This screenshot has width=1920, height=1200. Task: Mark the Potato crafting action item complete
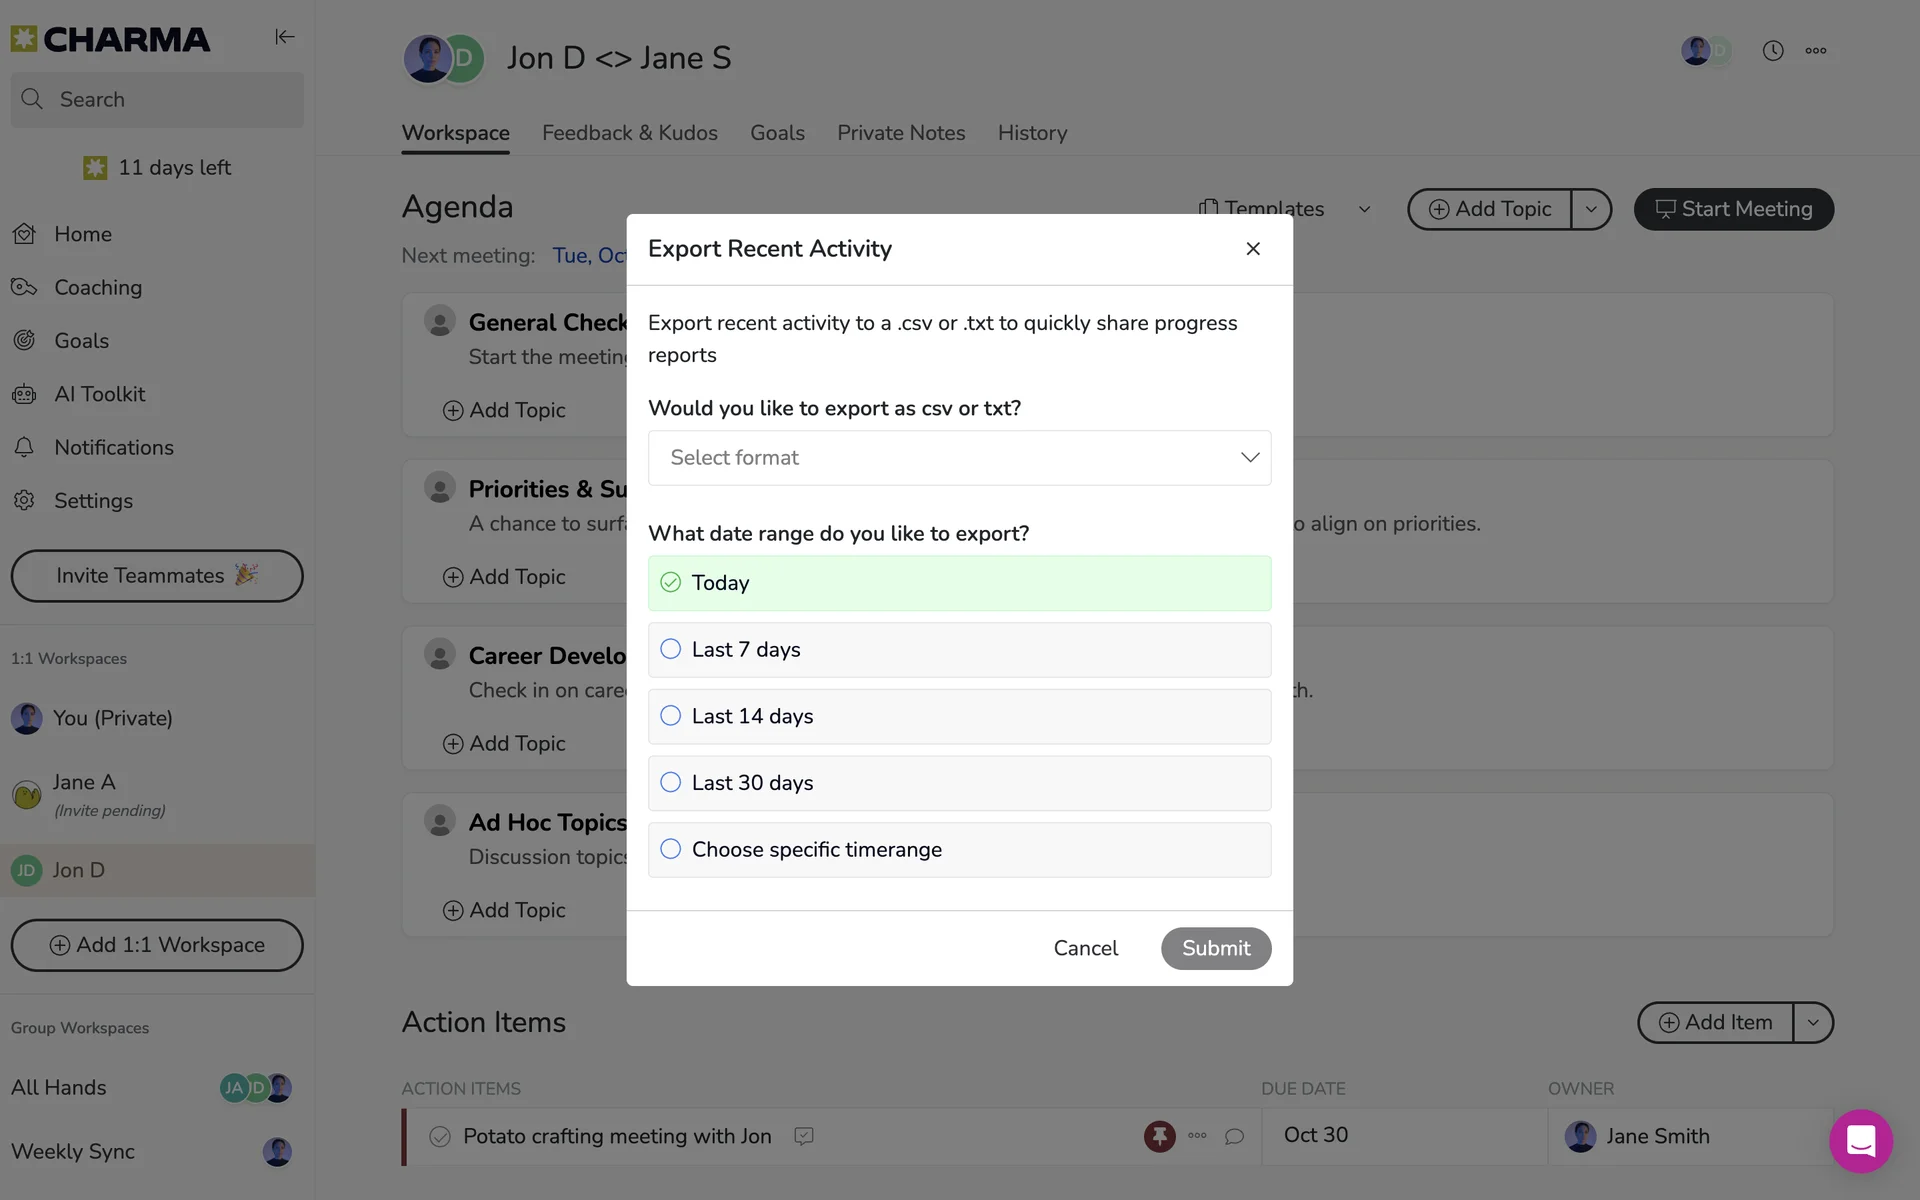[x=440, y=1136]
